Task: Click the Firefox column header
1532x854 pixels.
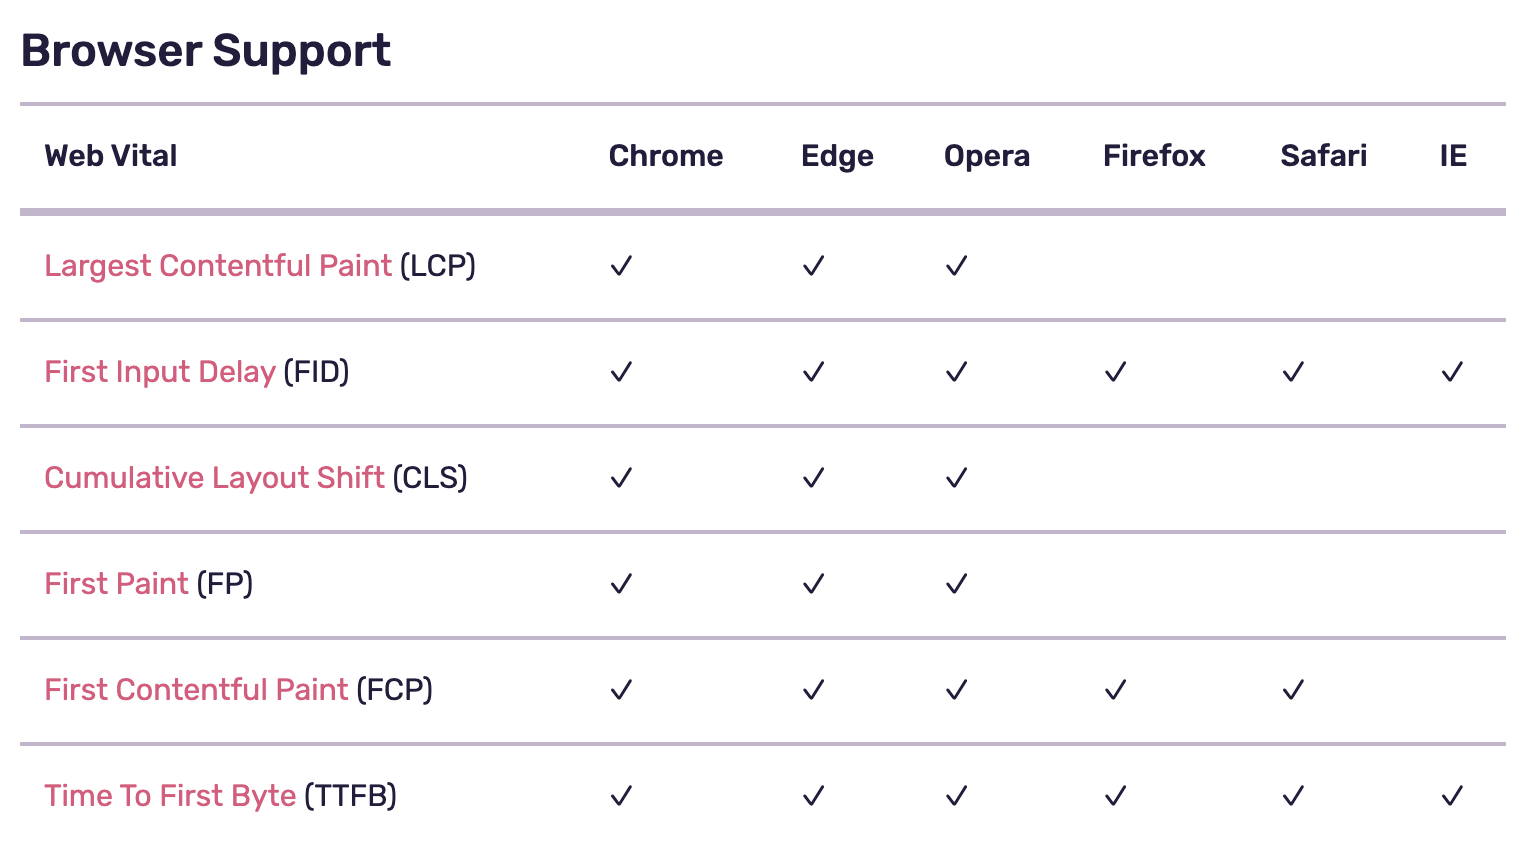Action: (1154, 156)
